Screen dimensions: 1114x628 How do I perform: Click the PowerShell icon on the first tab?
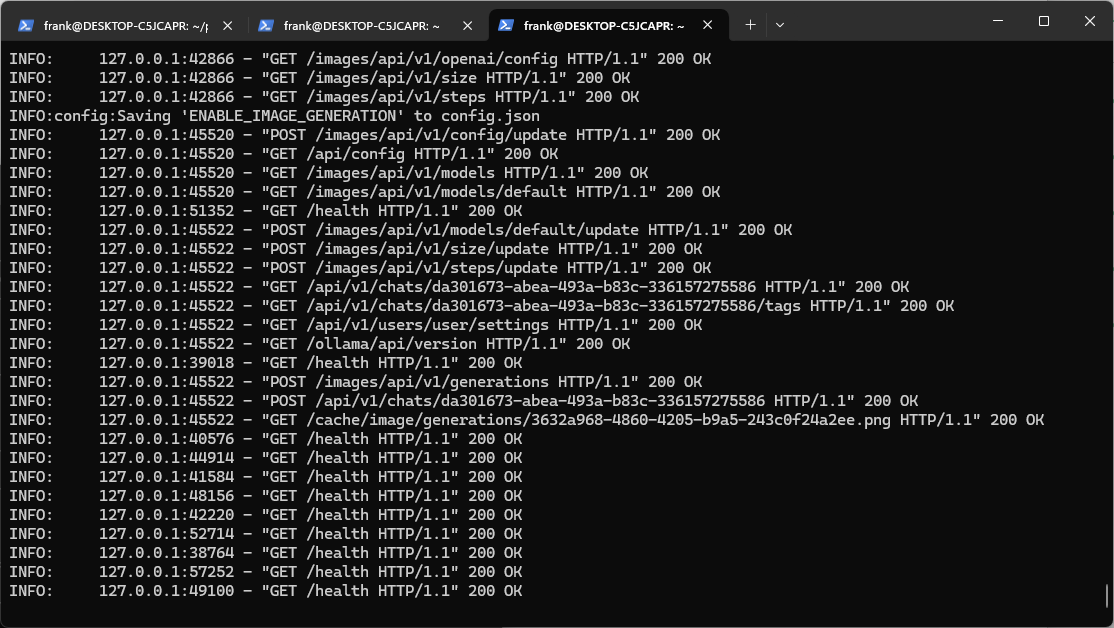(x=27, y=26)
